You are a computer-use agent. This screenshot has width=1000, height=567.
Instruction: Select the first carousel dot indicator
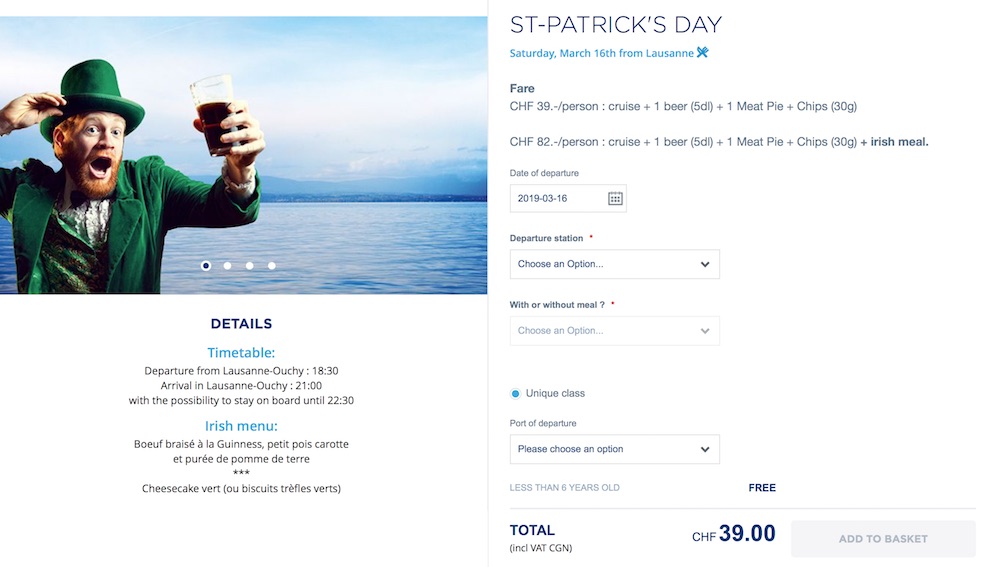[206, 266]
